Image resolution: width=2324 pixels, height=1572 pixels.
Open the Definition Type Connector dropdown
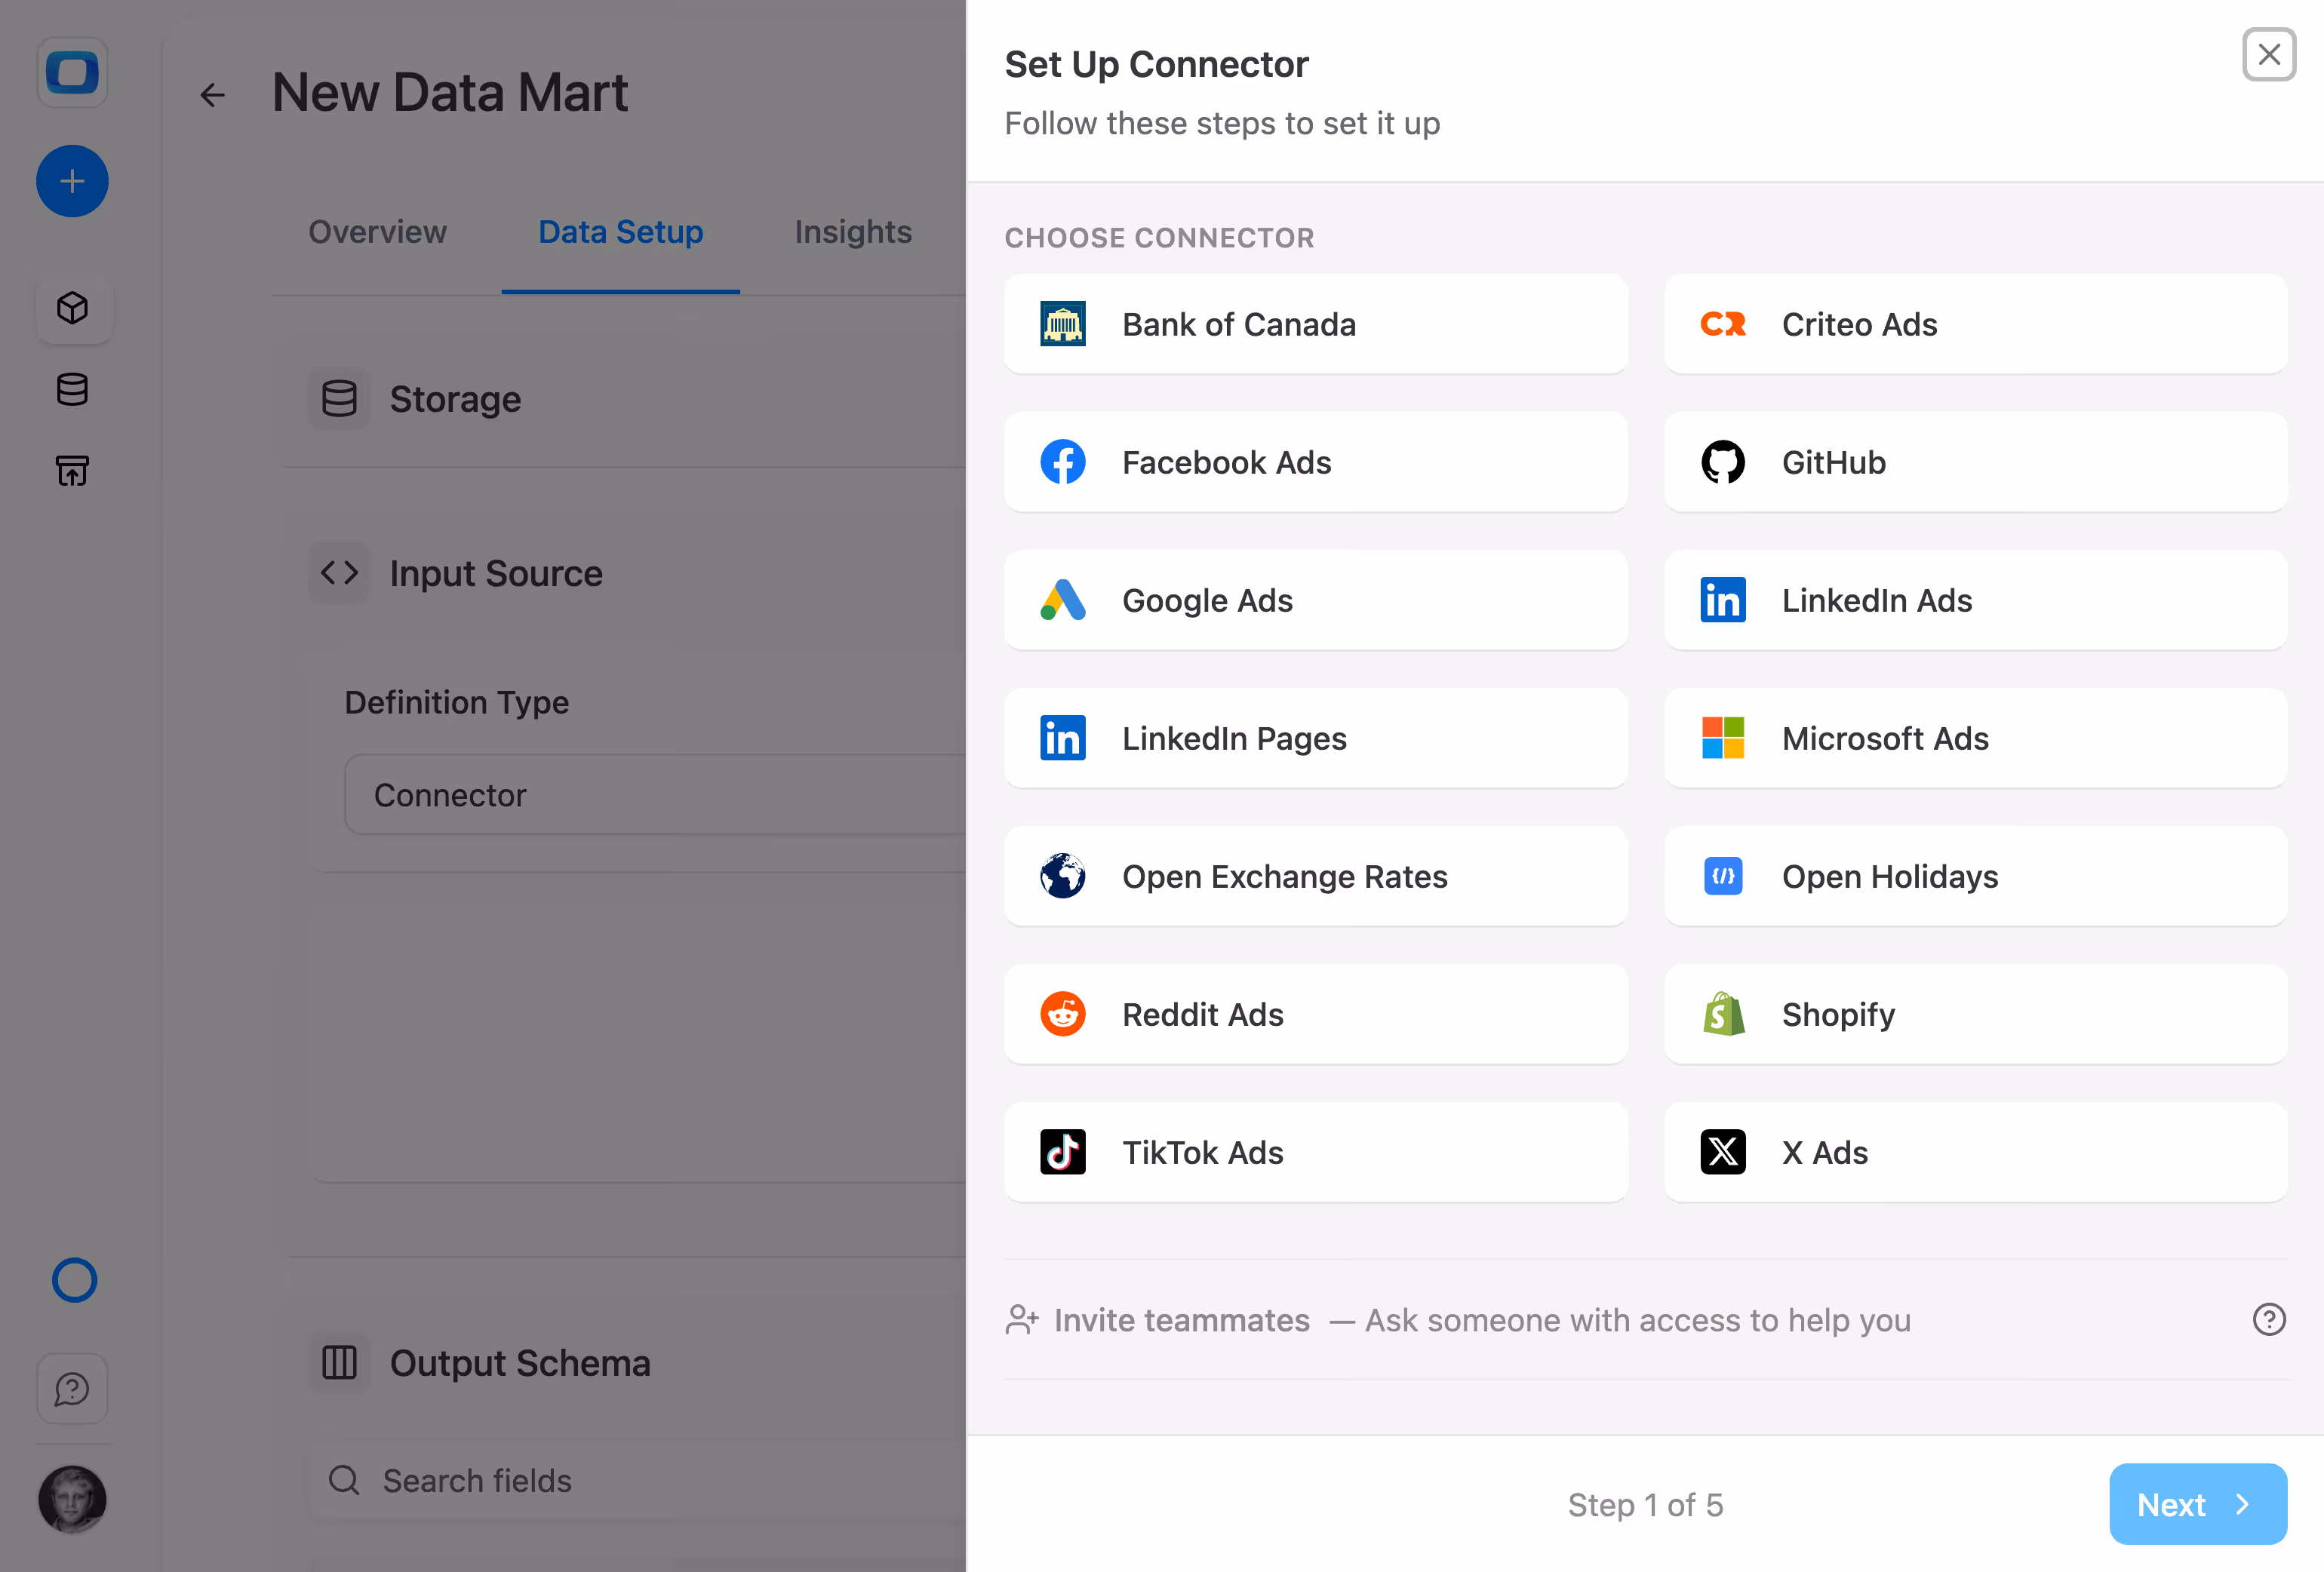click(655, 795)
